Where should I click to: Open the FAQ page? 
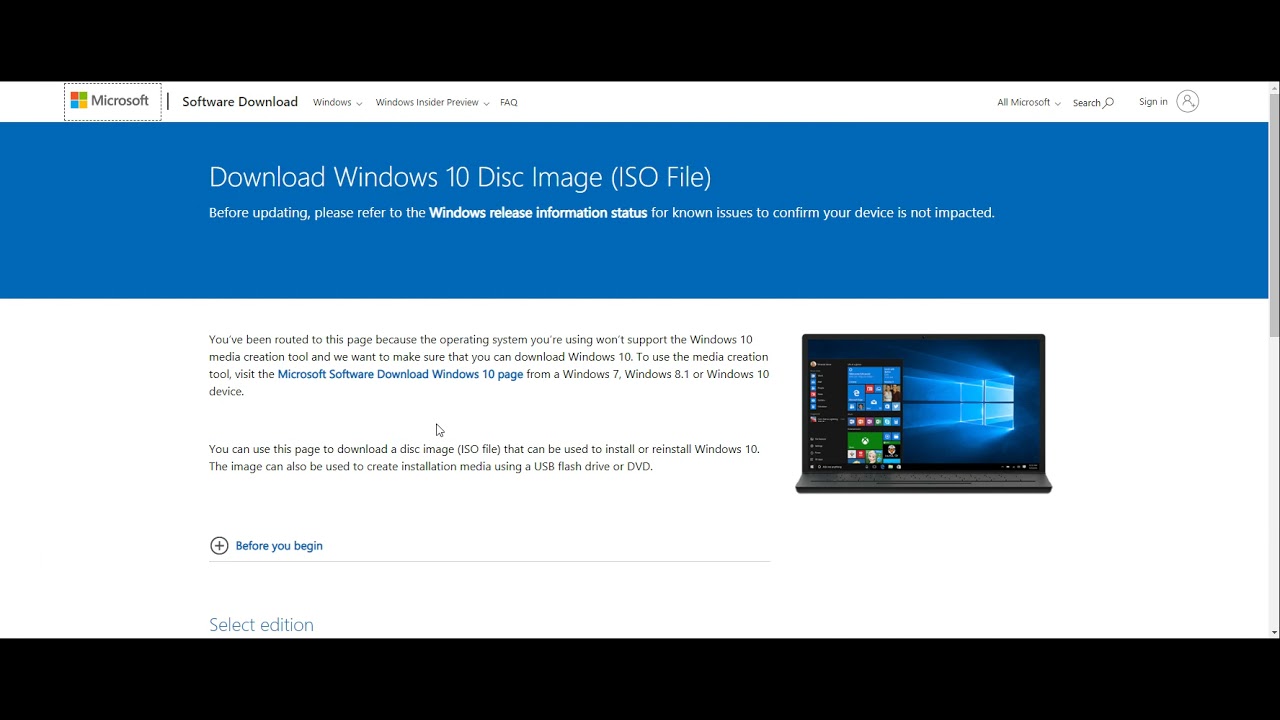click(x=508, y=102)
